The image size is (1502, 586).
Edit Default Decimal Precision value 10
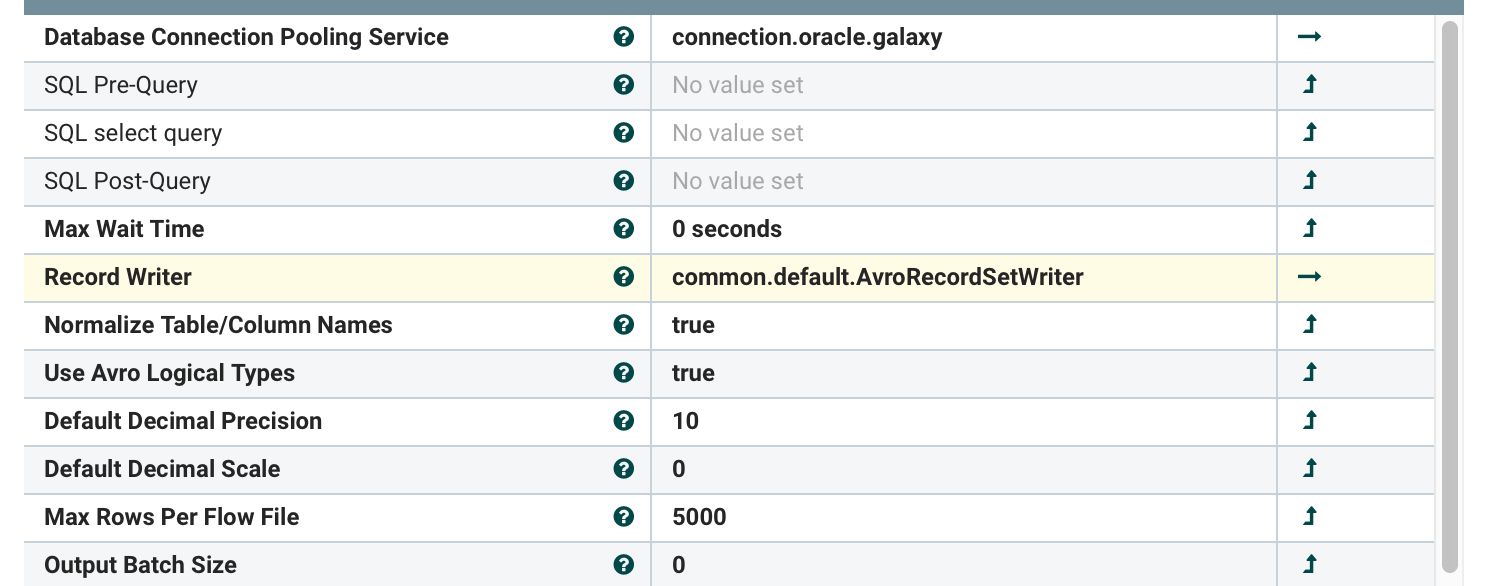pyautogui.click(x=964, y=421)
